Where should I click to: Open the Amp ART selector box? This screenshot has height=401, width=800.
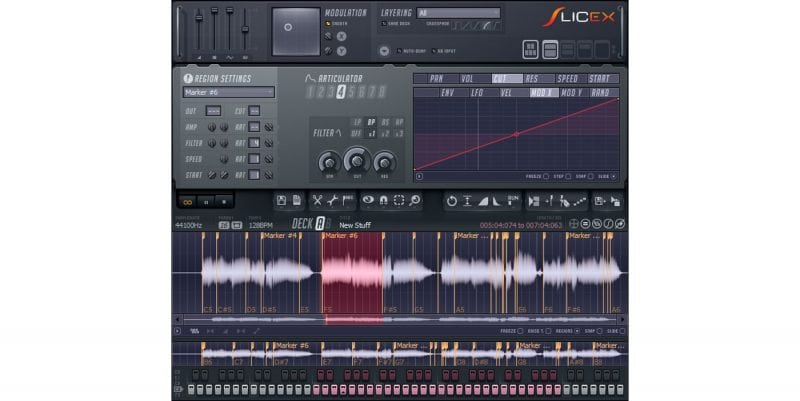point(254,127)
